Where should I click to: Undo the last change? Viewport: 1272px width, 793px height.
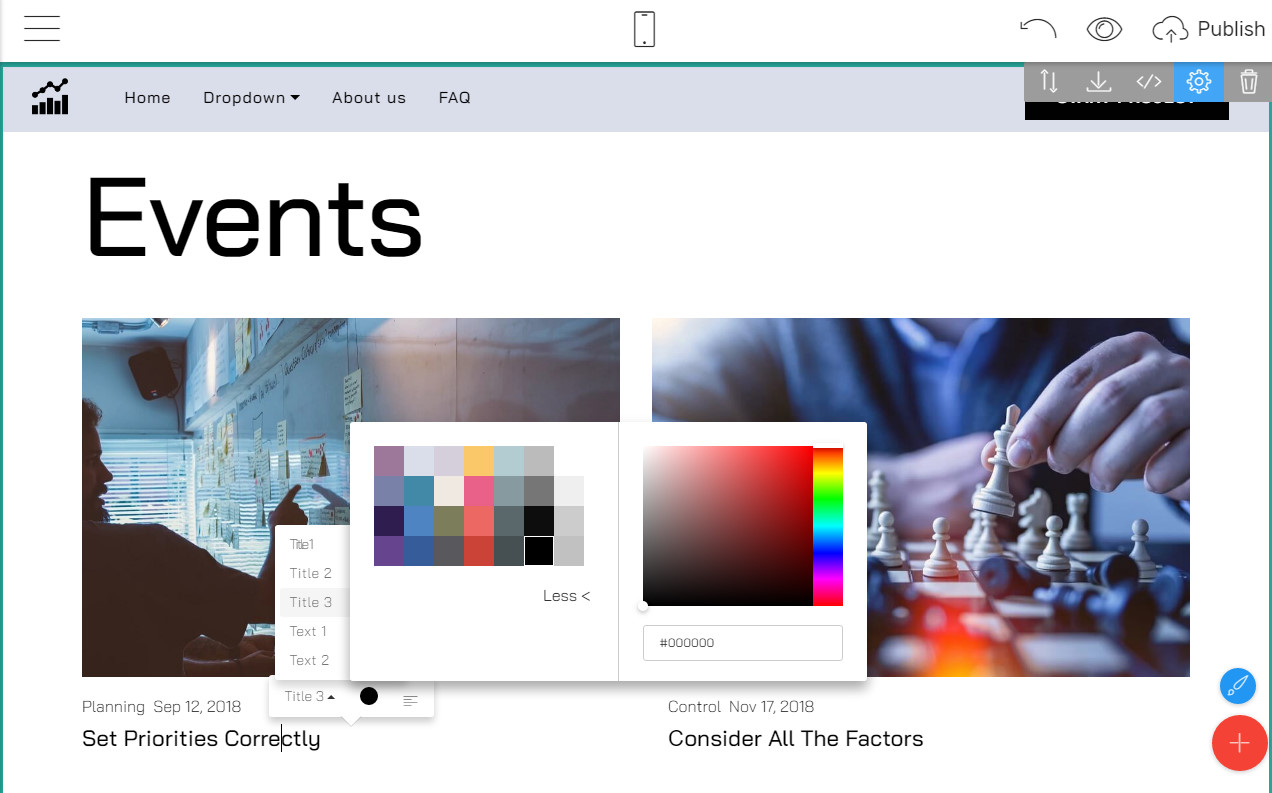(1038, 29)
